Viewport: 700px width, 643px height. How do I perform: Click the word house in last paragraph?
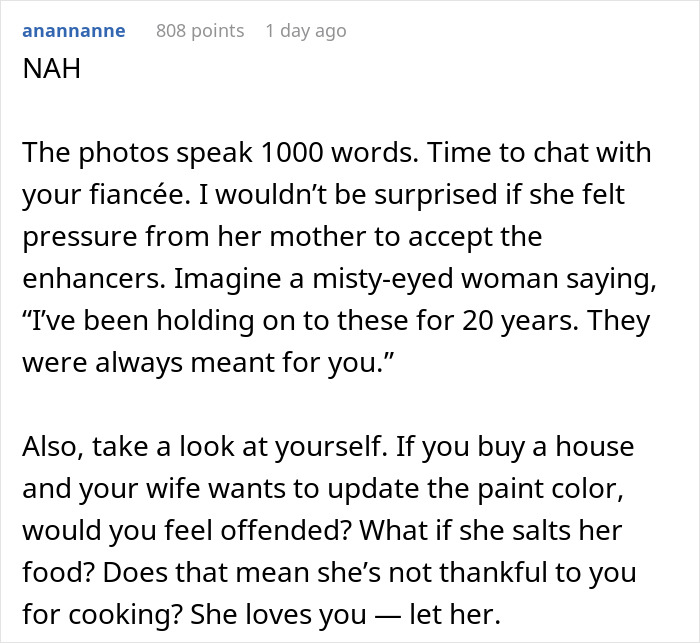(595, 447)
